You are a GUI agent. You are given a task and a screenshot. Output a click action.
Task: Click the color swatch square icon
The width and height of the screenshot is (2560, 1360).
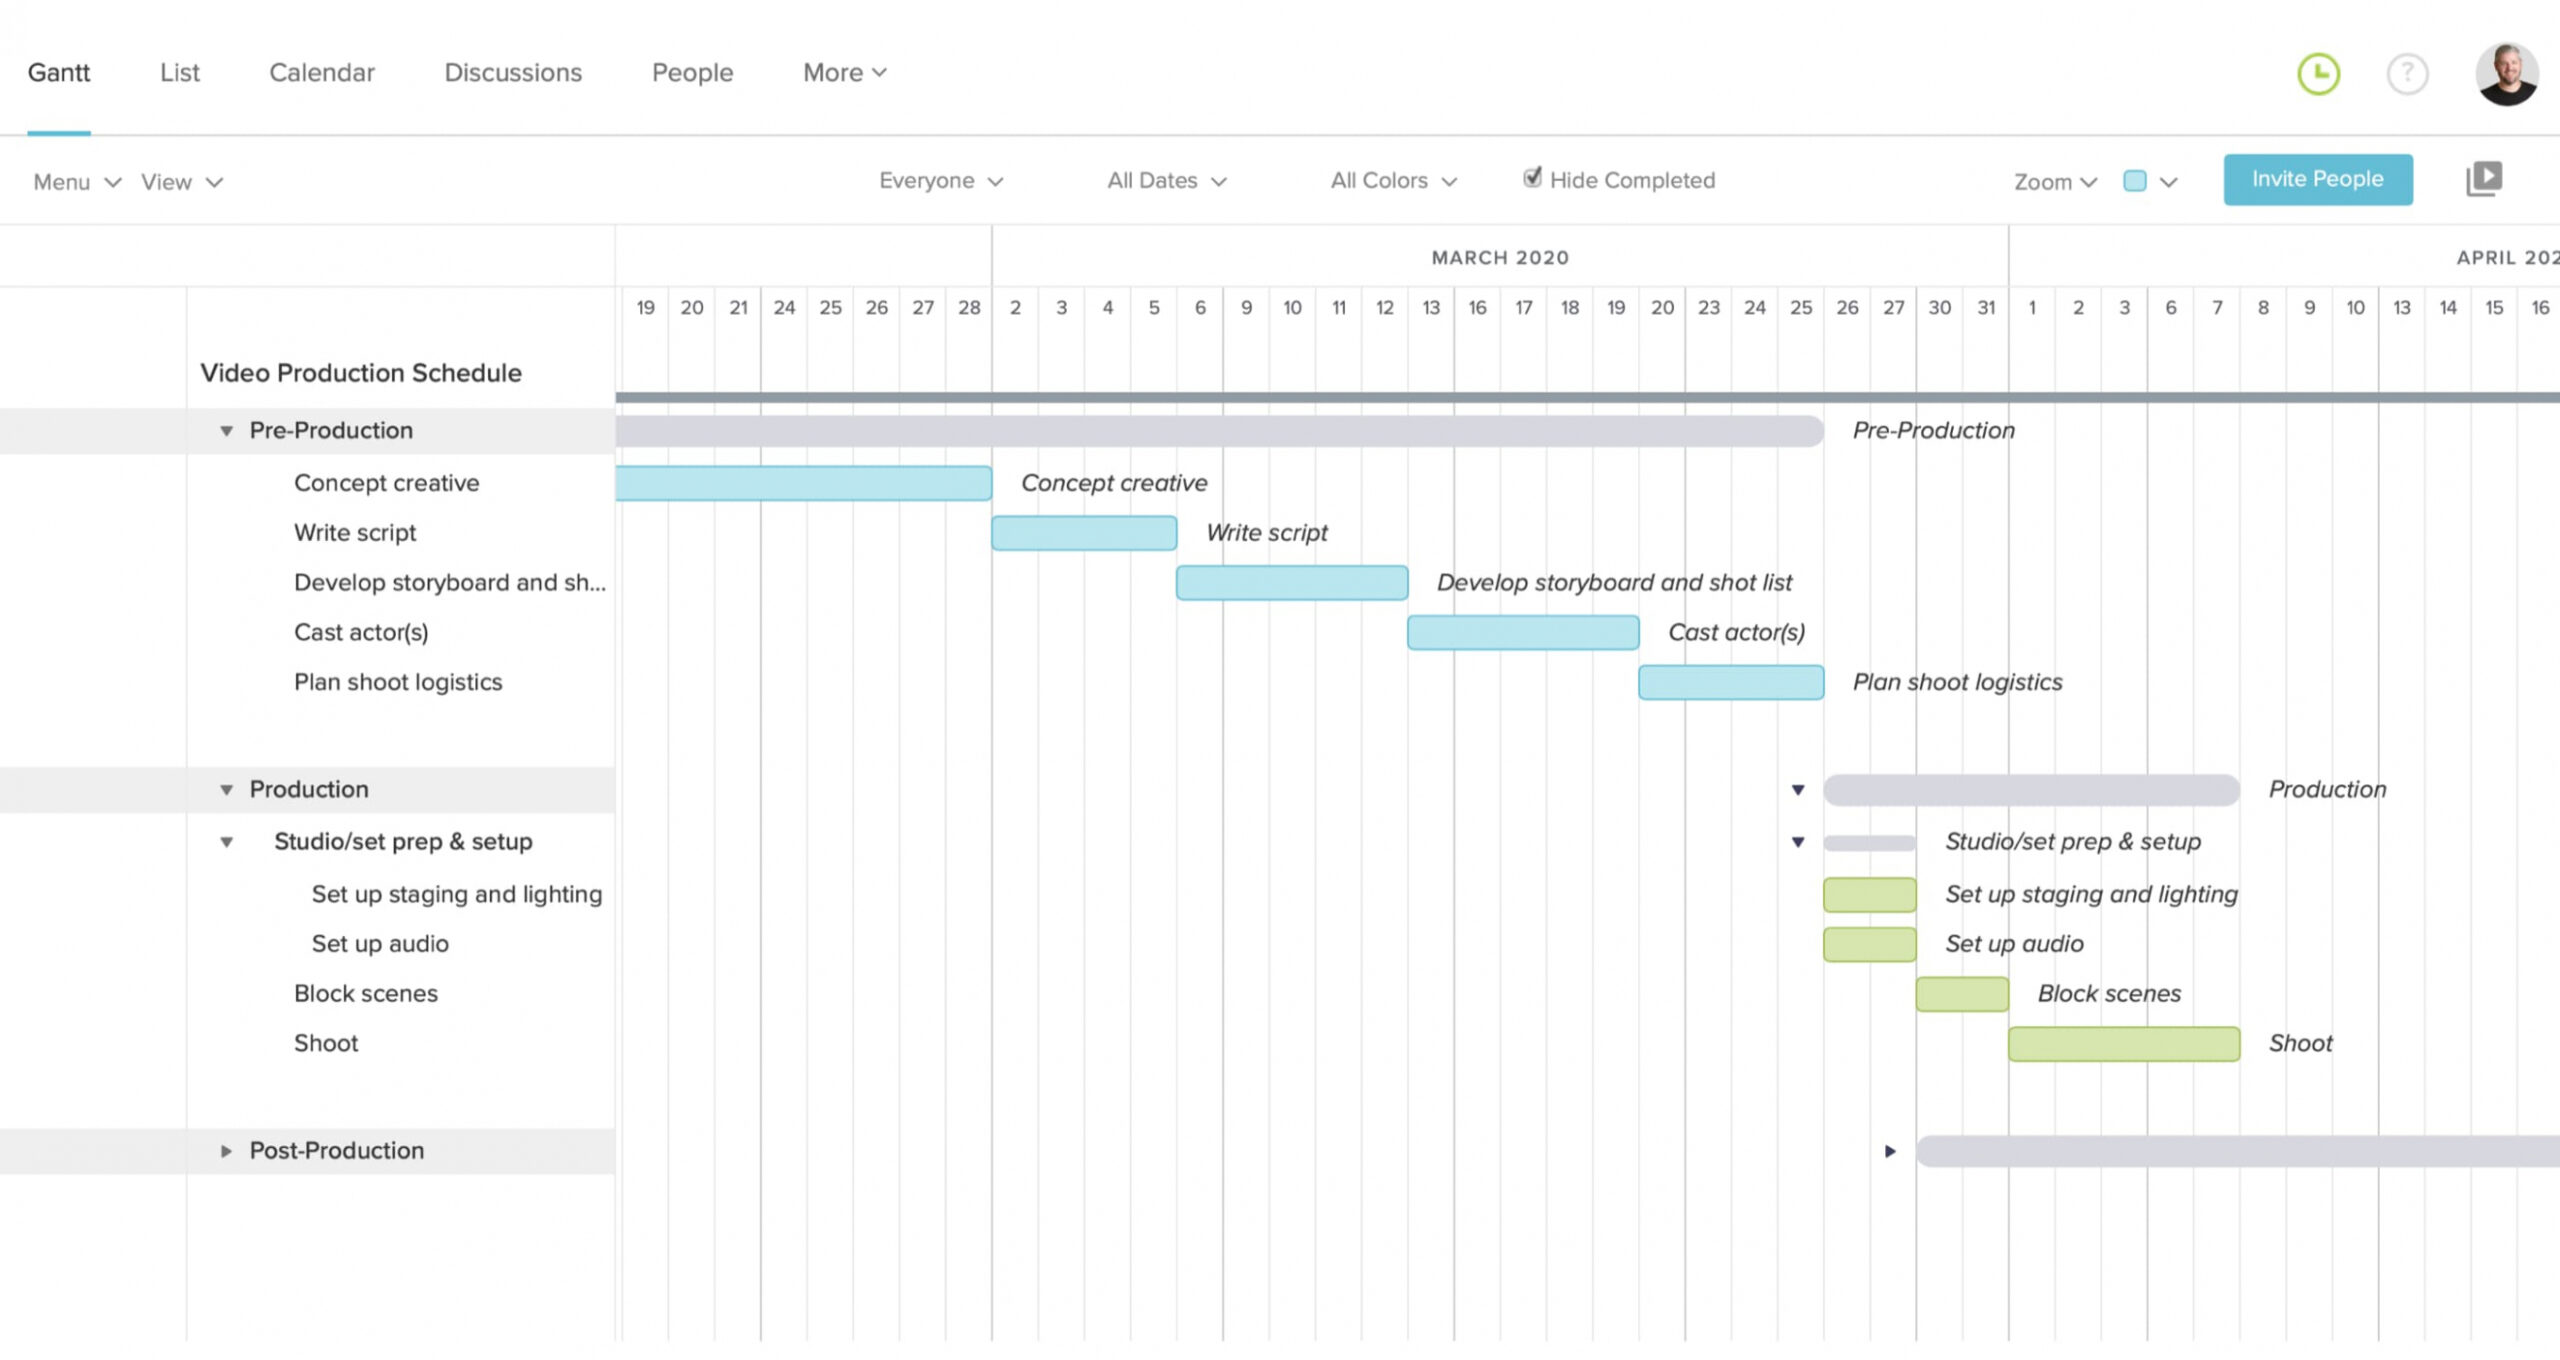(x=2135, y=181)
